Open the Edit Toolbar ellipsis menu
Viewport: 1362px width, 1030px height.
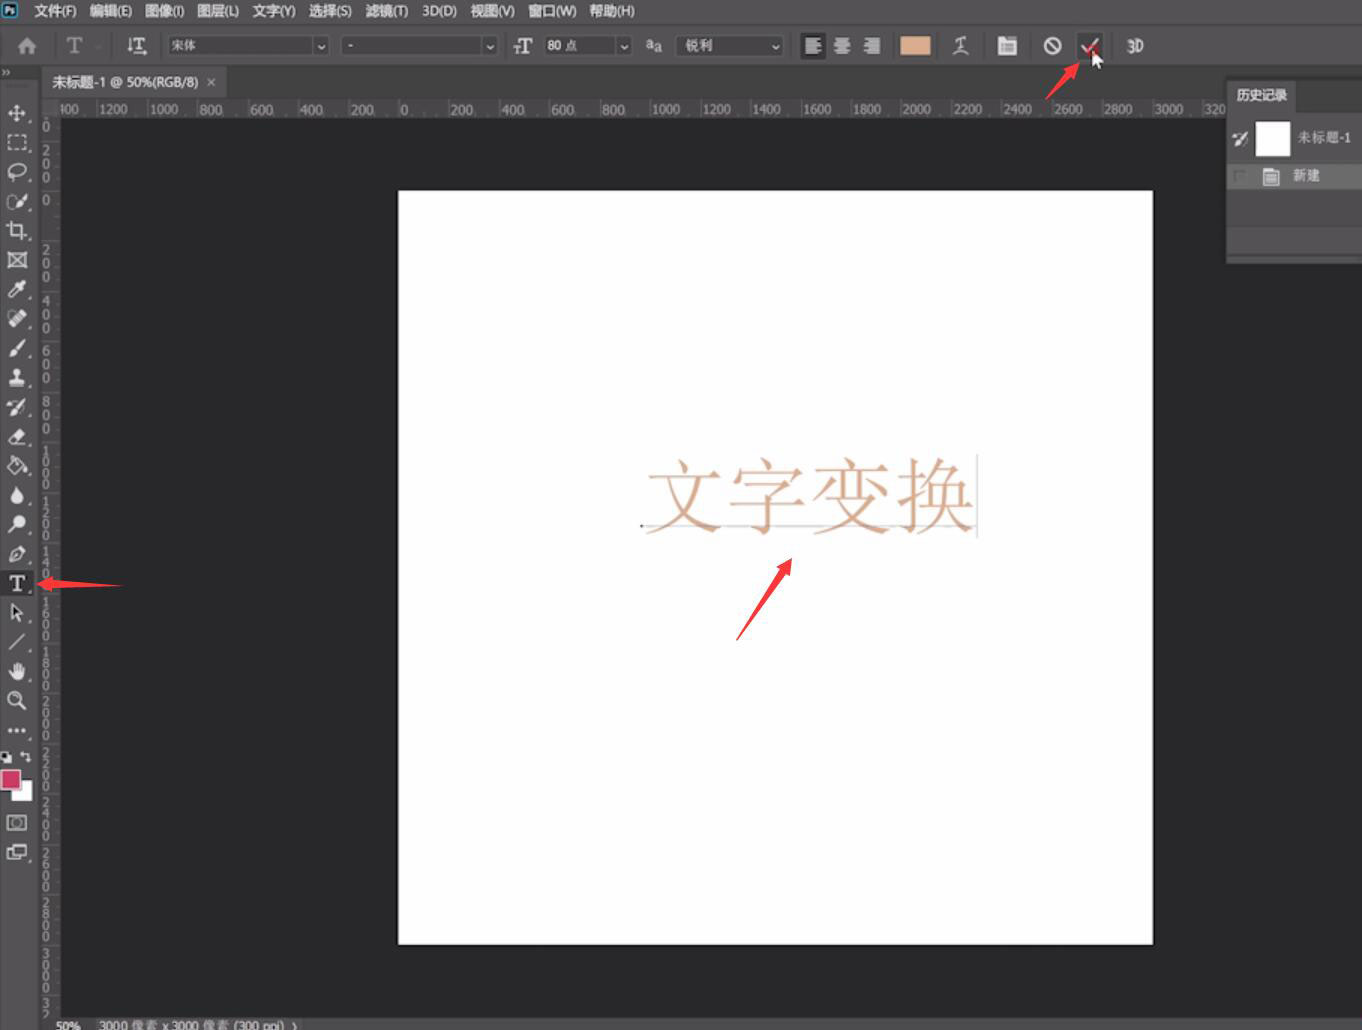pos(17,730)
